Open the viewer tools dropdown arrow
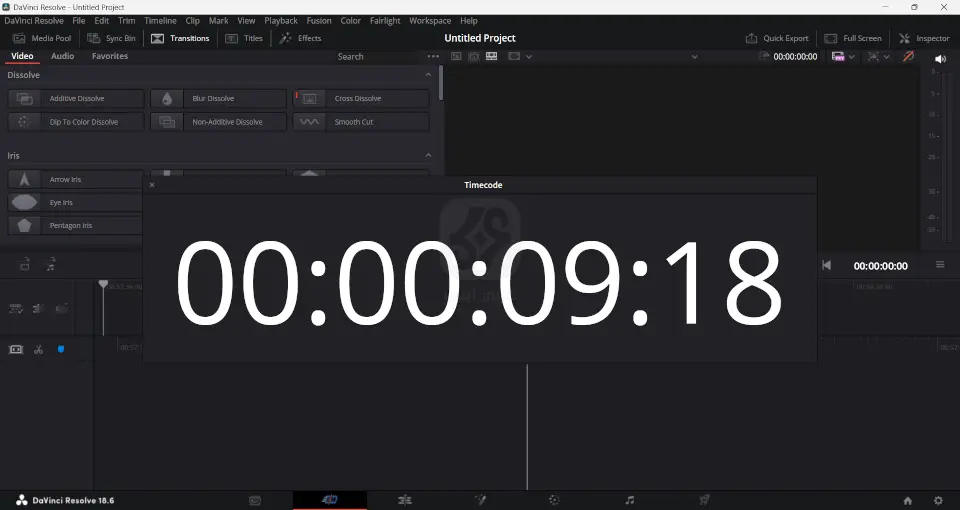This screenshot has width=960, height=510. (887, 56)
